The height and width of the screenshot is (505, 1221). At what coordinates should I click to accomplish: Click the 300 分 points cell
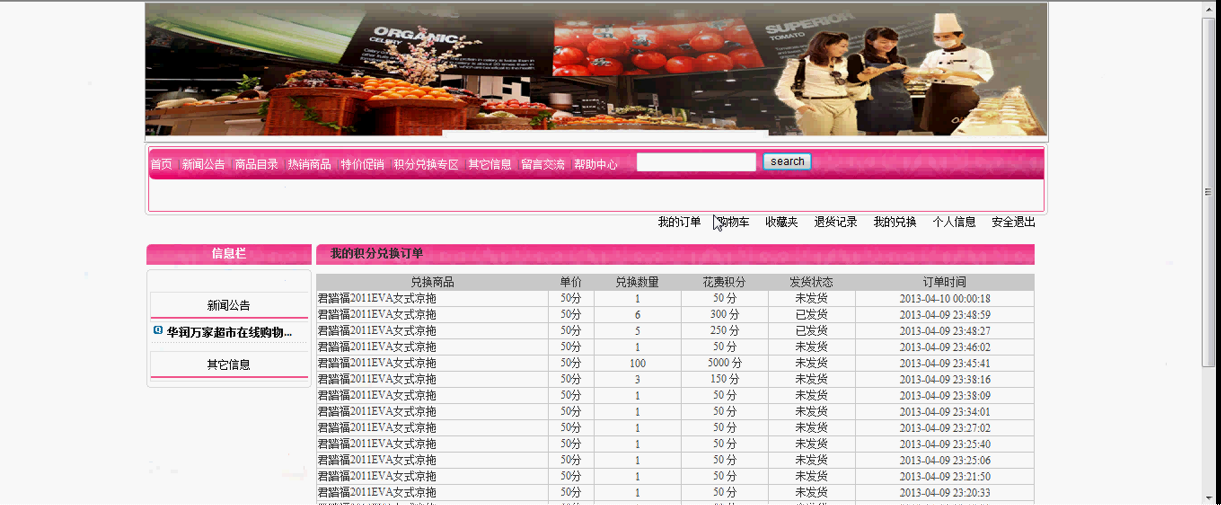(725, 315)
